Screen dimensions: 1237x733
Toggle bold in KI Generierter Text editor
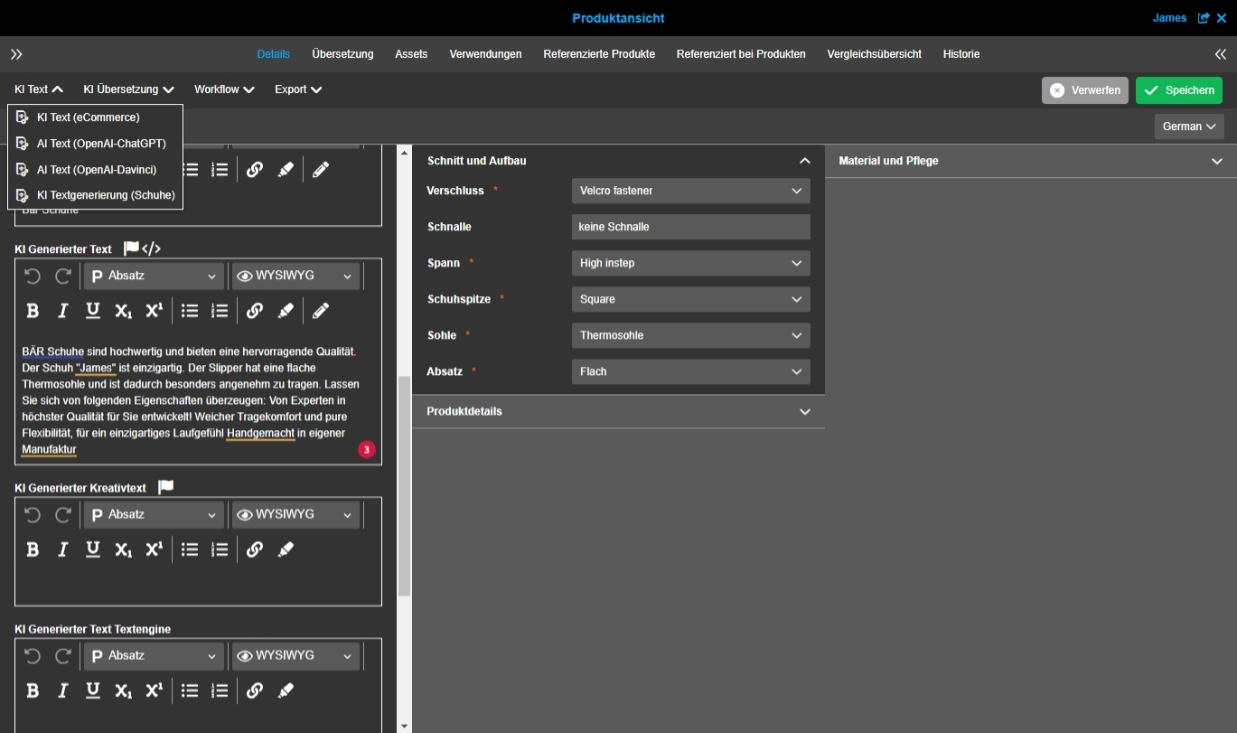(x=33, y=311)
